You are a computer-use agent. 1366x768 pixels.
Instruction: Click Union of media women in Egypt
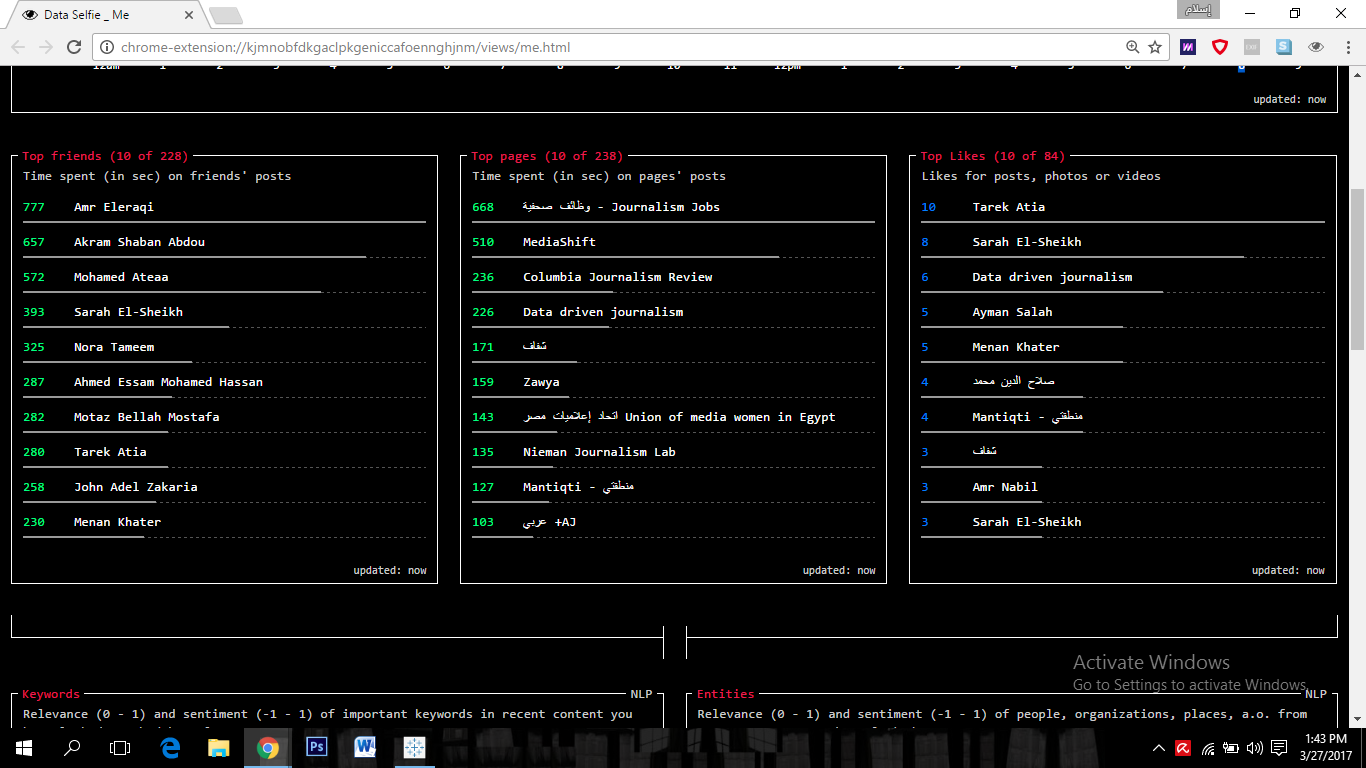point(679,417)
